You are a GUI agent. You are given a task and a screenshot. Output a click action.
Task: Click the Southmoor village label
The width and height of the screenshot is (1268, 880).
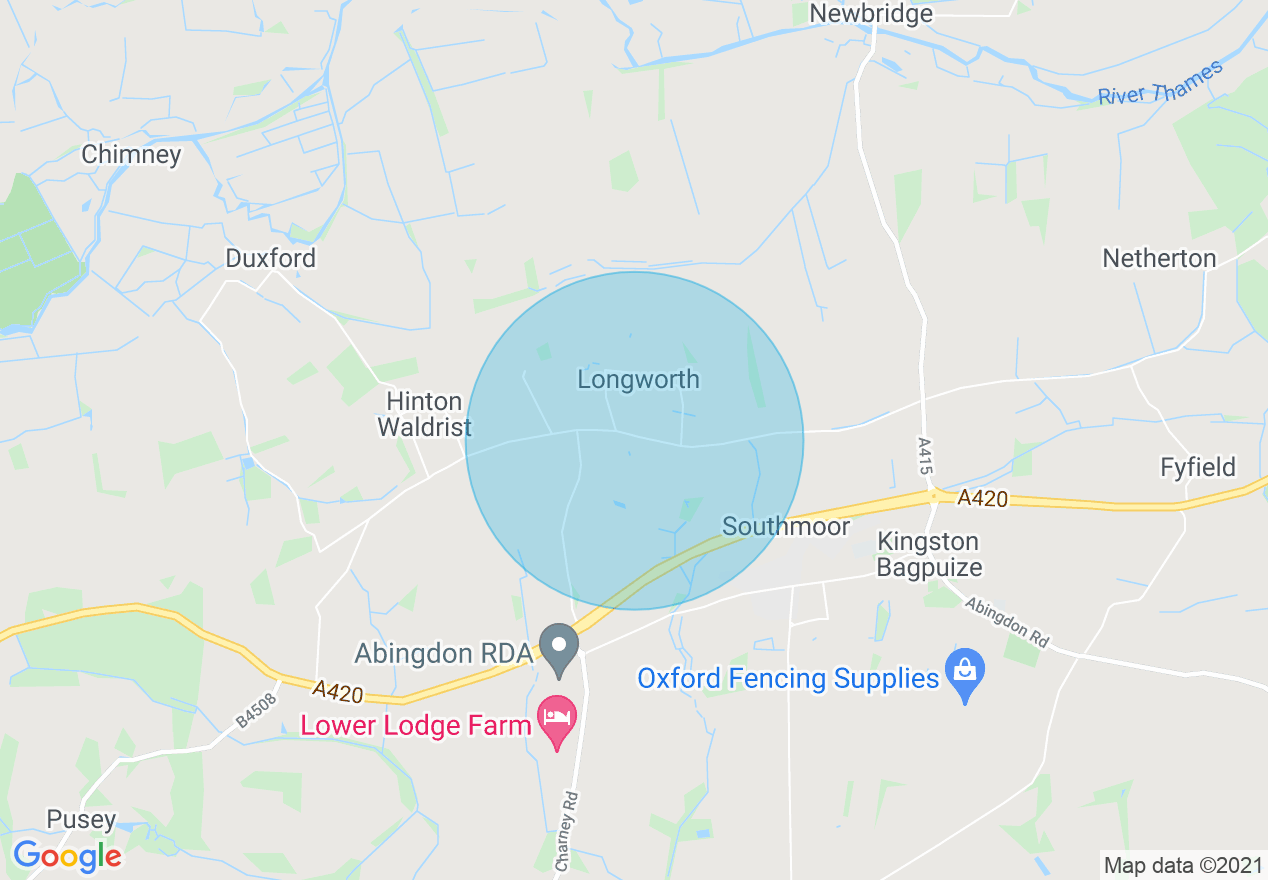click(786, 526)
